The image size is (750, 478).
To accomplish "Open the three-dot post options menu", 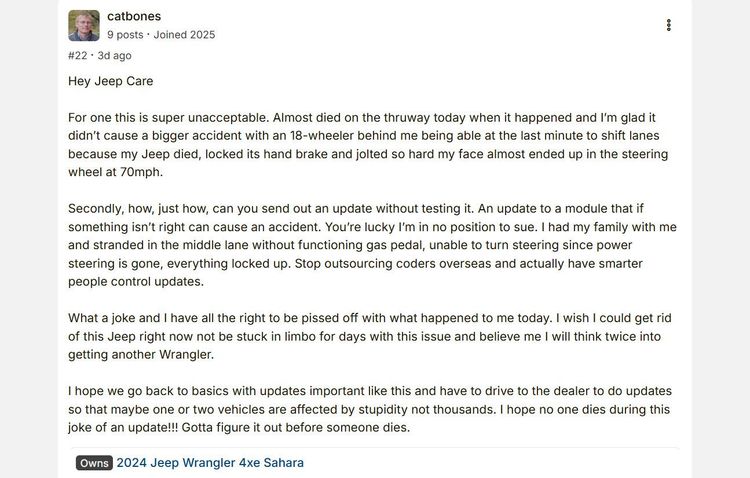I will coord(668,25).
